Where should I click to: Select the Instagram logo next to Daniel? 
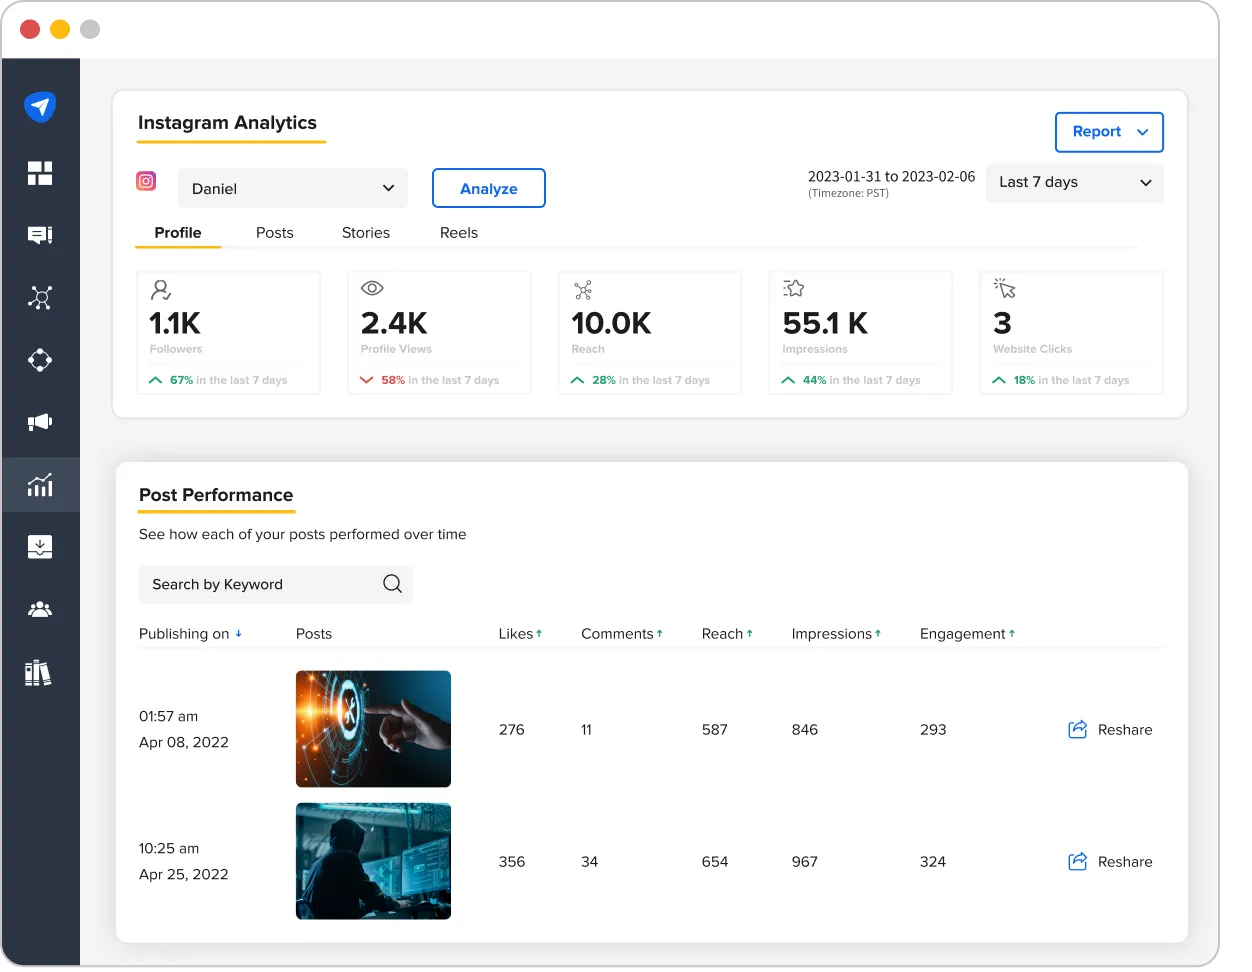[x=145, y=181]
